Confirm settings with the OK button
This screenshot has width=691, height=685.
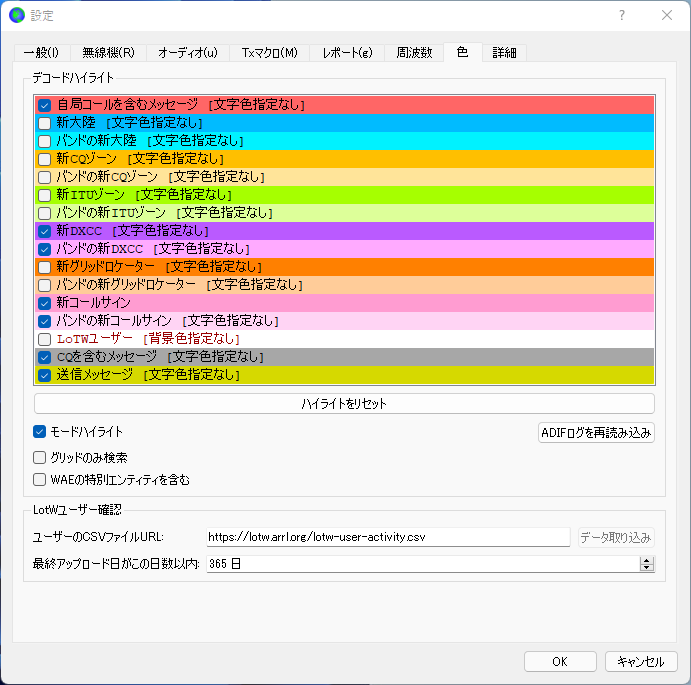coord(560,662)
